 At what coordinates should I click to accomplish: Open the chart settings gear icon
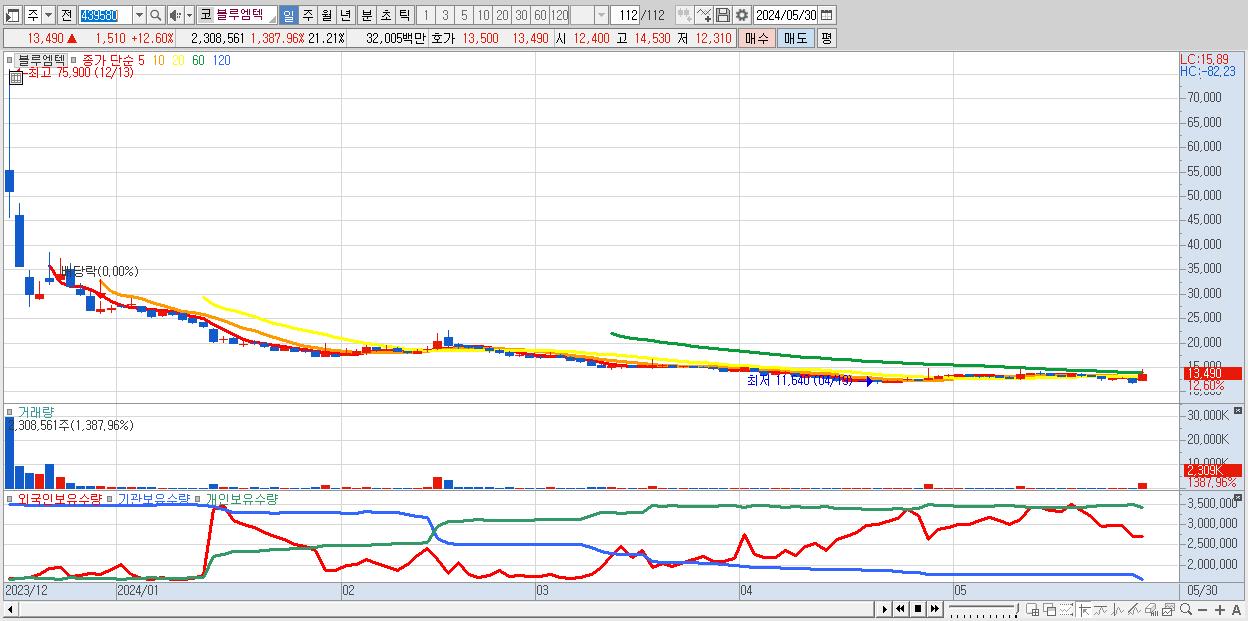742,15
